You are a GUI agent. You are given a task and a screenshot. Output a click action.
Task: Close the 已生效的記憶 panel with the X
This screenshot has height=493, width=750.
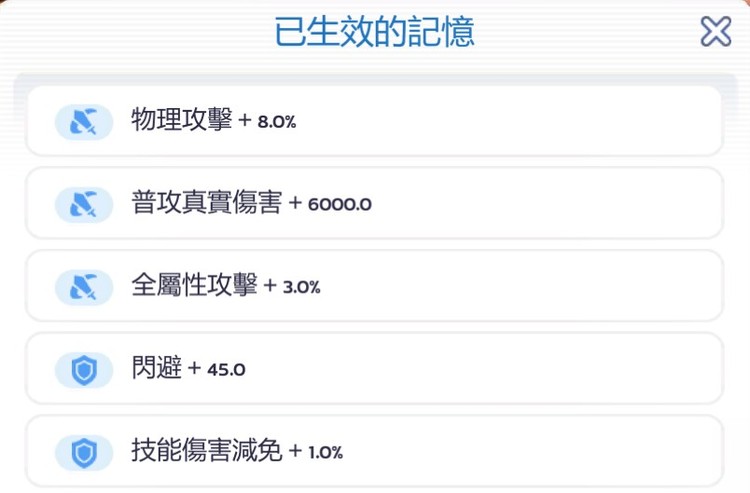715,32
